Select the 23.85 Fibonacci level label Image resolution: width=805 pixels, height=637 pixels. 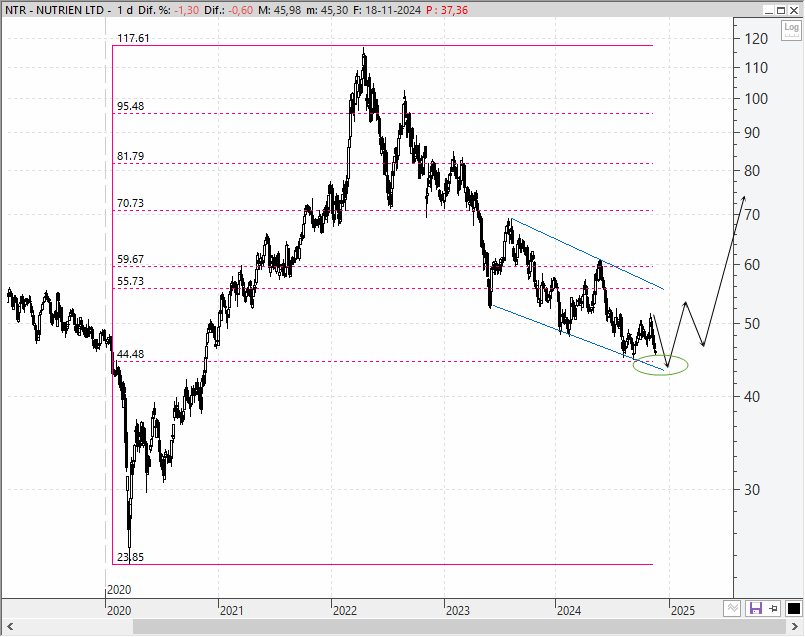tap(130, 557)
